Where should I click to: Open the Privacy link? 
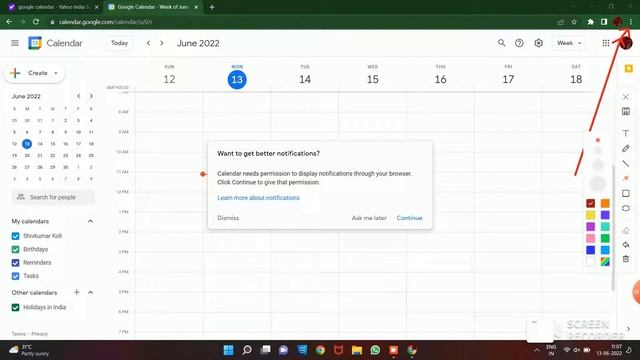coord(40,334)
